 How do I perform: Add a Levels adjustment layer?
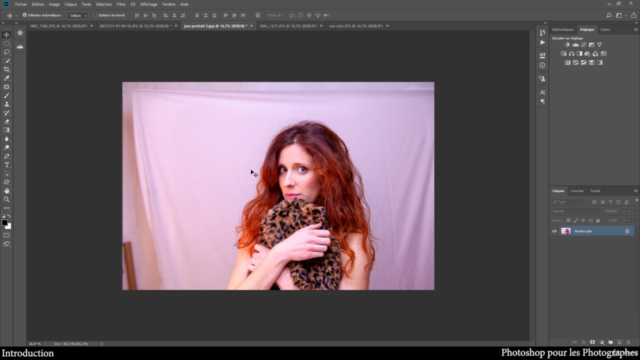pos(576,45)
